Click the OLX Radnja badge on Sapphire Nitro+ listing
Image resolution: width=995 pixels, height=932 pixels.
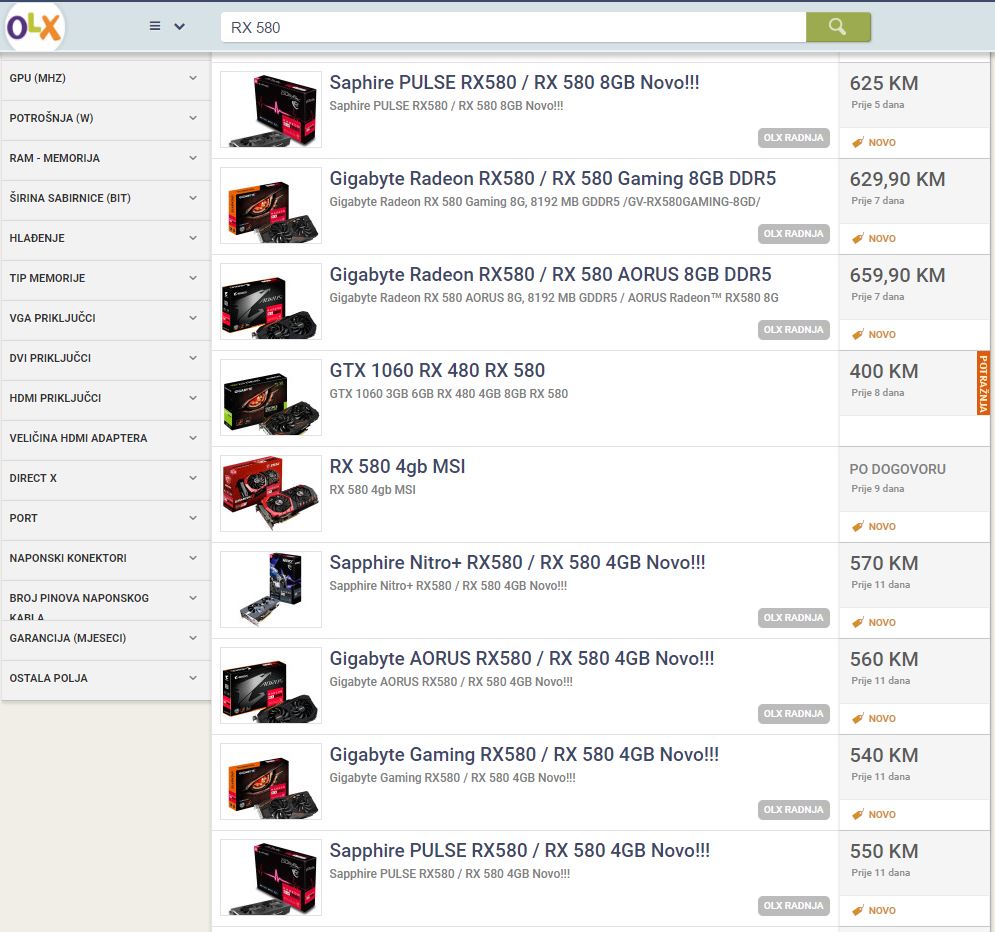tap(793, 618)
